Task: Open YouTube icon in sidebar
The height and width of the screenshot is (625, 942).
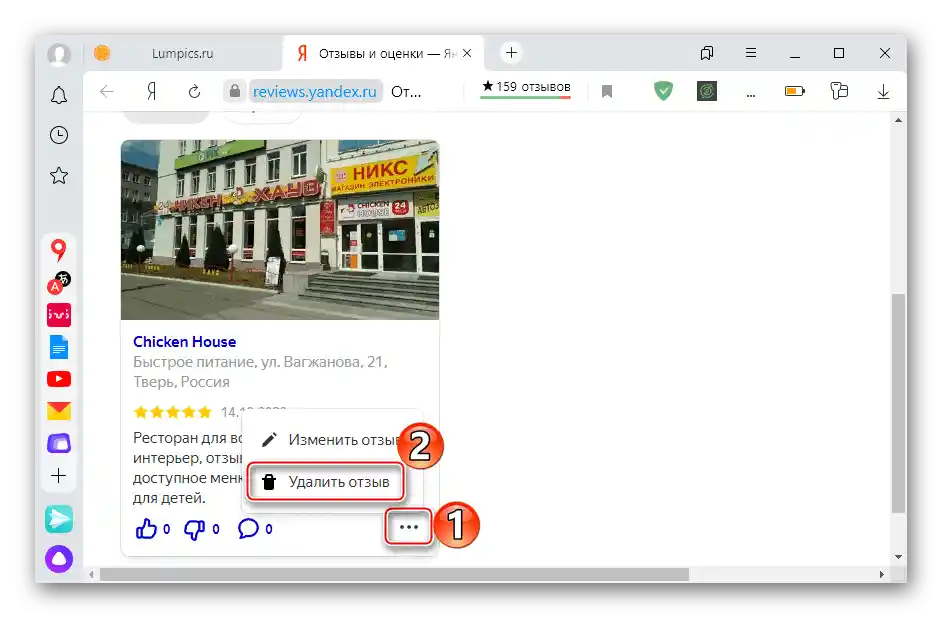Action: (59, 379)
